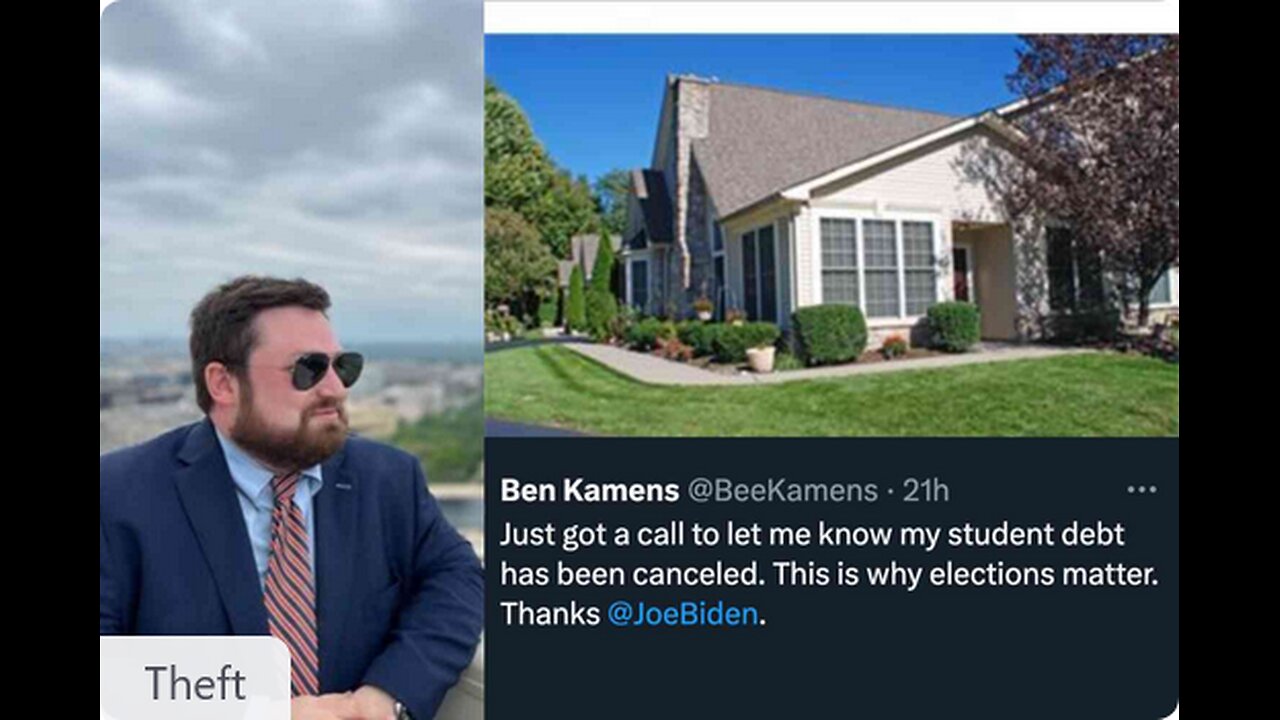The width and height of the screenshot is (1280, 720).
Task: Select the @BeeKamens handle
Action: point(783,490)
